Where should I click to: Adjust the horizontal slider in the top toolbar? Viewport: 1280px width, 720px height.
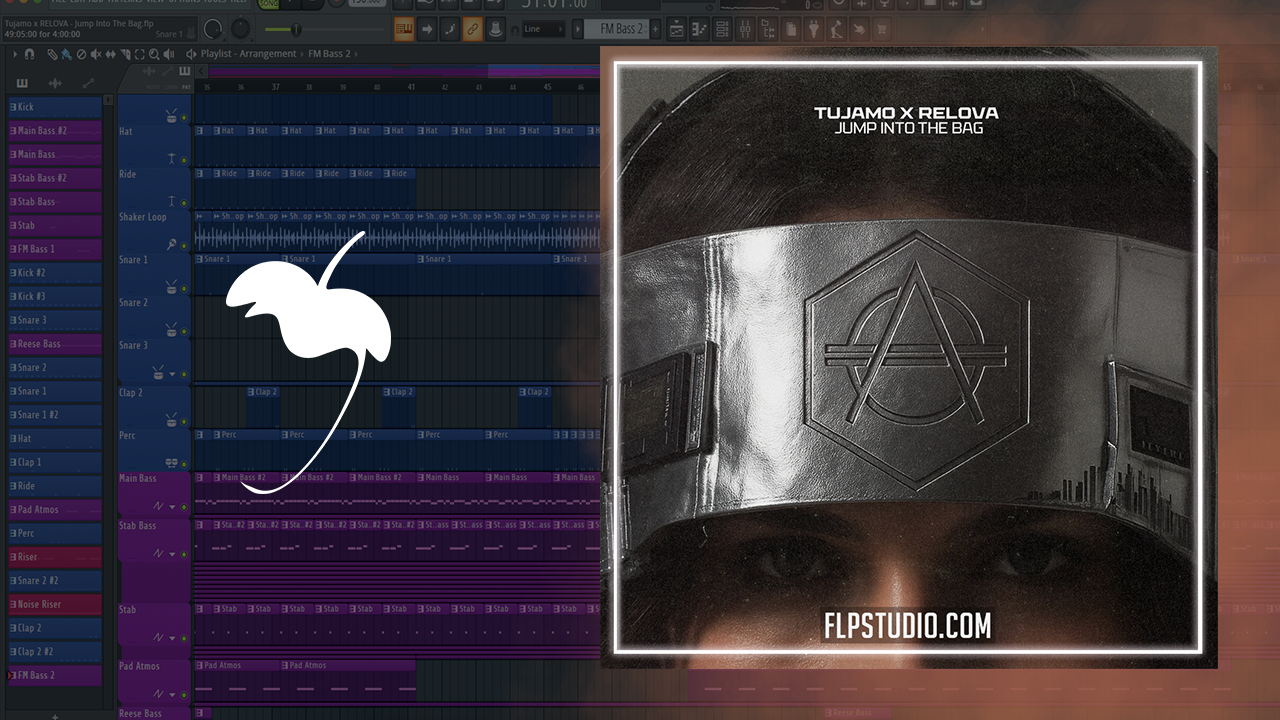click(x=295, y=29)
